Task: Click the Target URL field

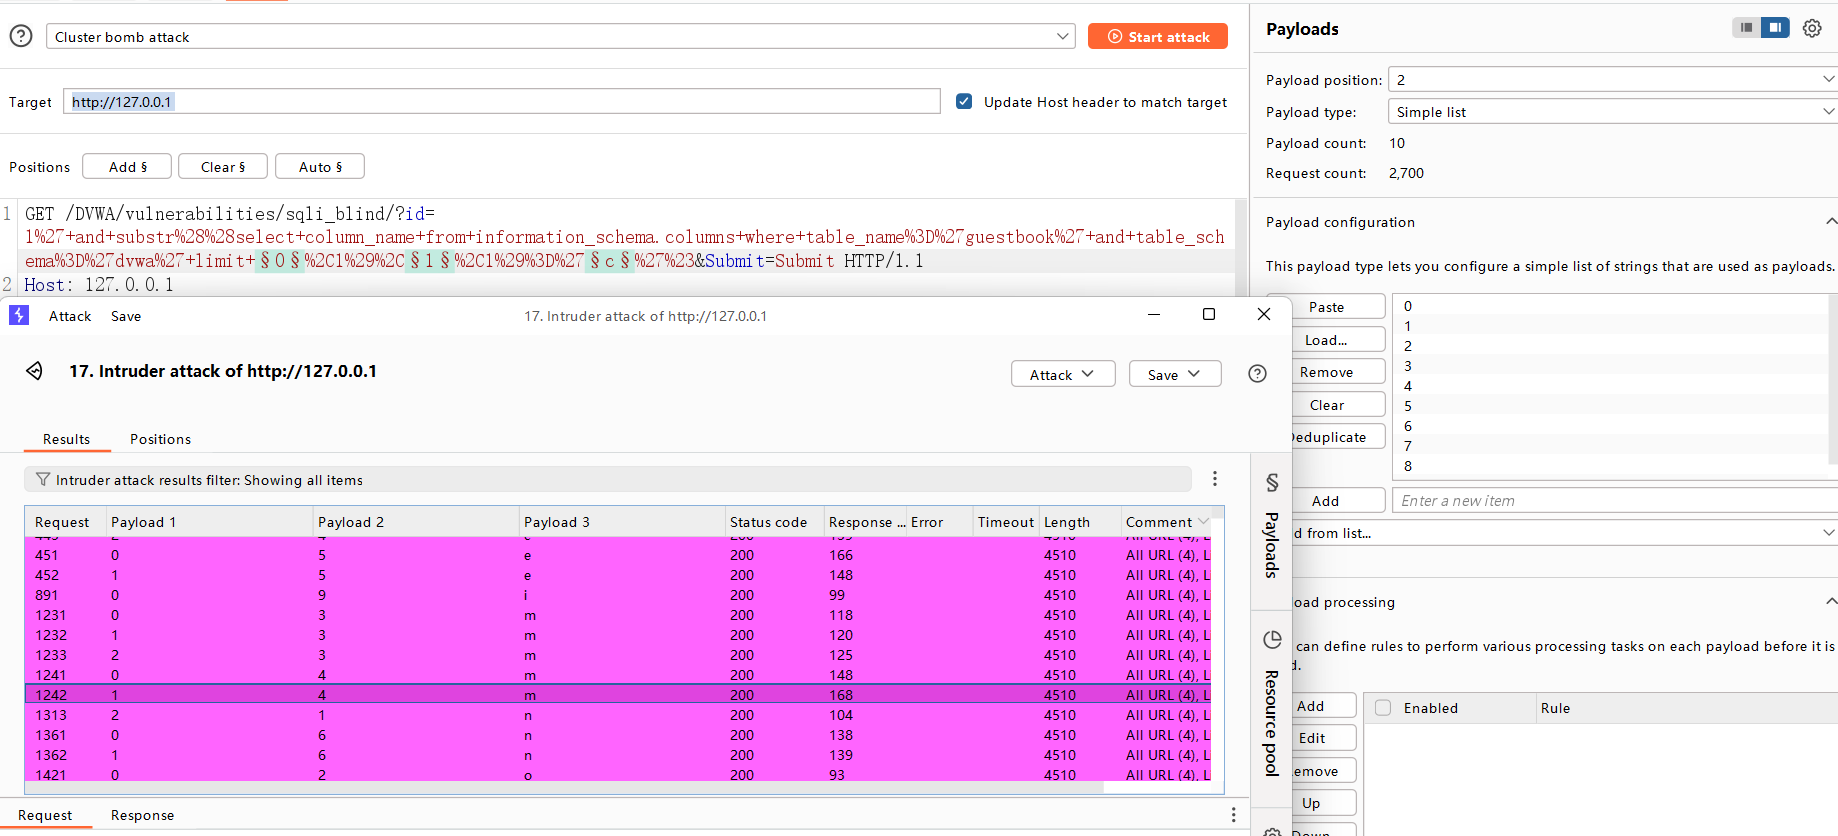Action: tap(501, 101)
